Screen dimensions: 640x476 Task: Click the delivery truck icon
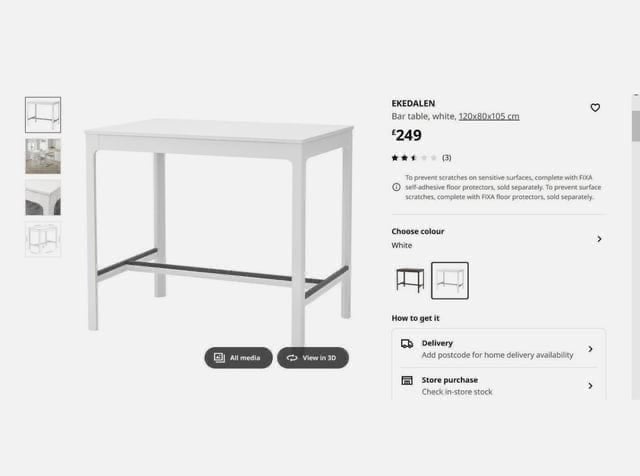click(407, 344)
